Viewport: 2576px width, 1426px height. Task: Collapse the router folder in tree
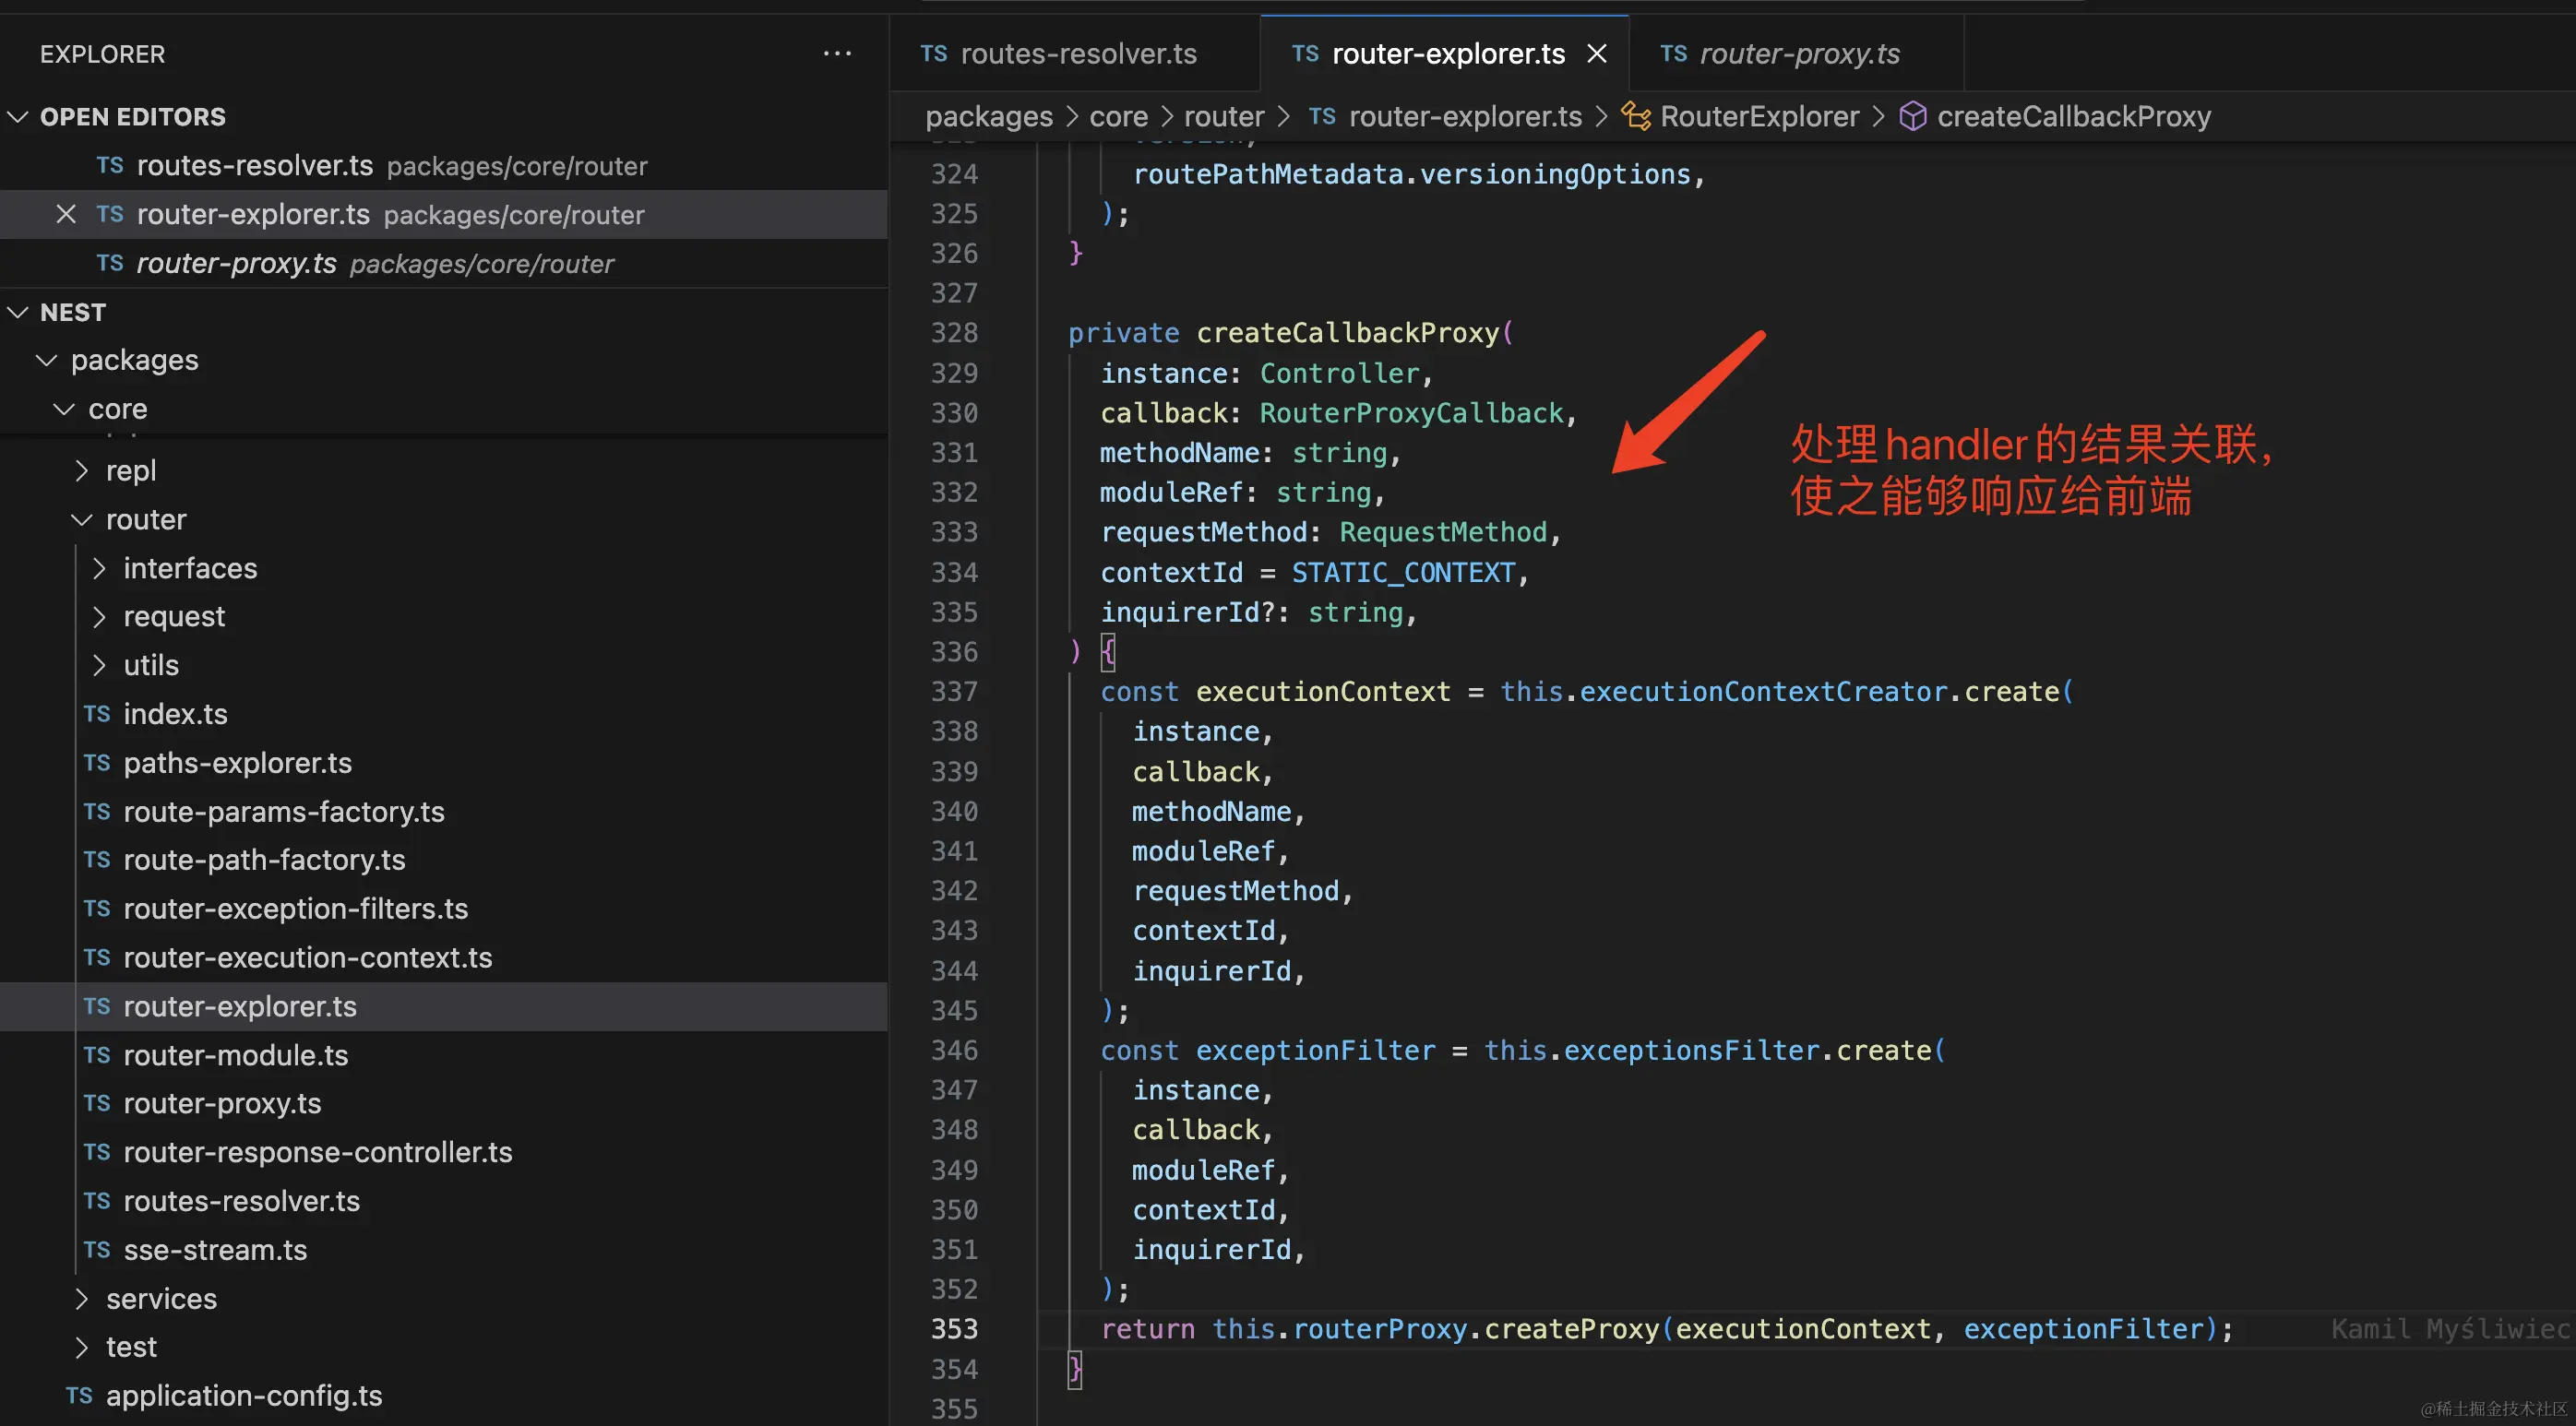coord(82,520)
